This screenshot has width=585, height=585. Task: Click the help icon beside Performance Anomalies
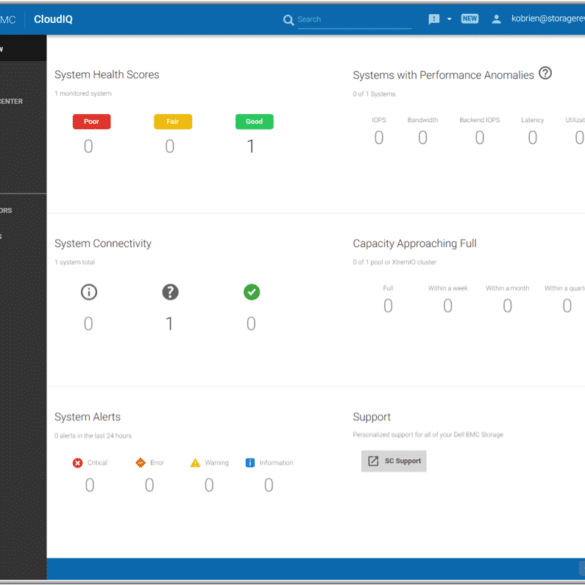[545, 73]
